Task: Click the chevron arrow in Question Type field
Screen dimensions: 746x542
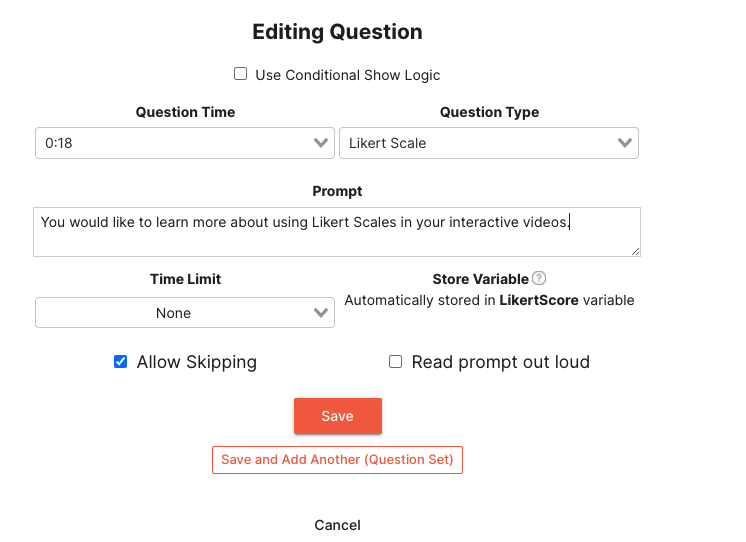Action: (625, 143)
